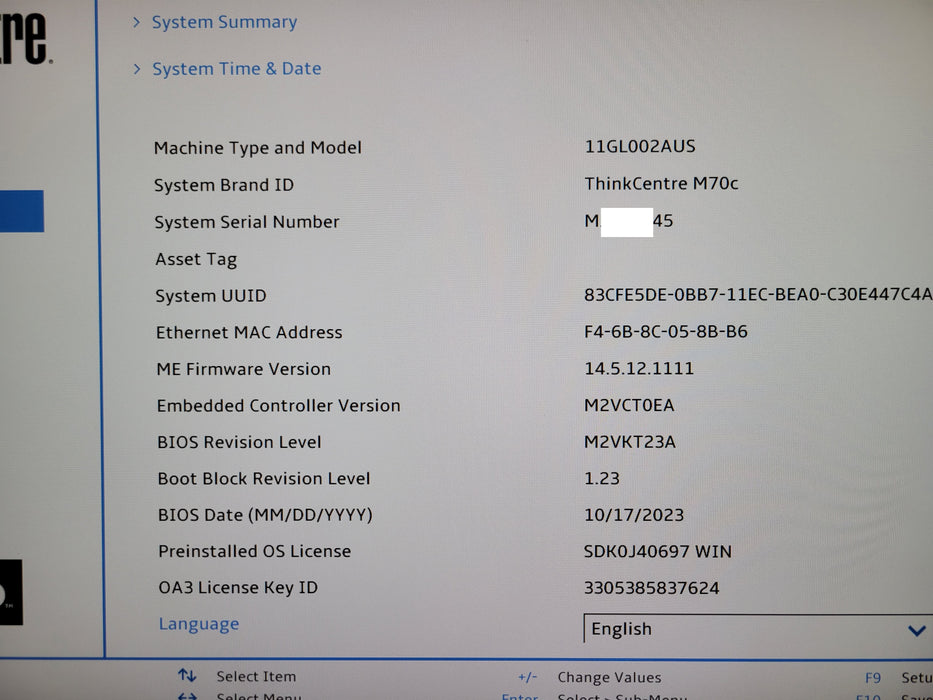Click the System UUID label

coord(211,296)
